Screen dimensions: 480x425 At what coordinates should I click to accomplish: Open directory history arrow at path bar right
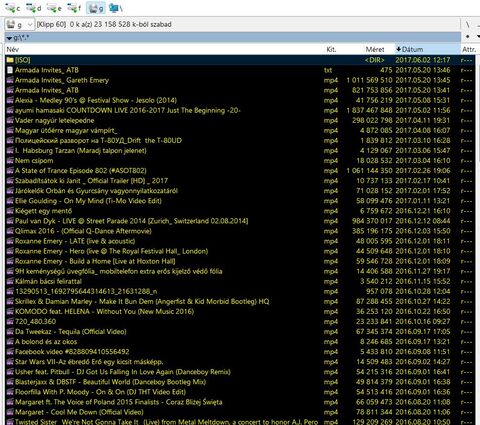tap(478, 37)
